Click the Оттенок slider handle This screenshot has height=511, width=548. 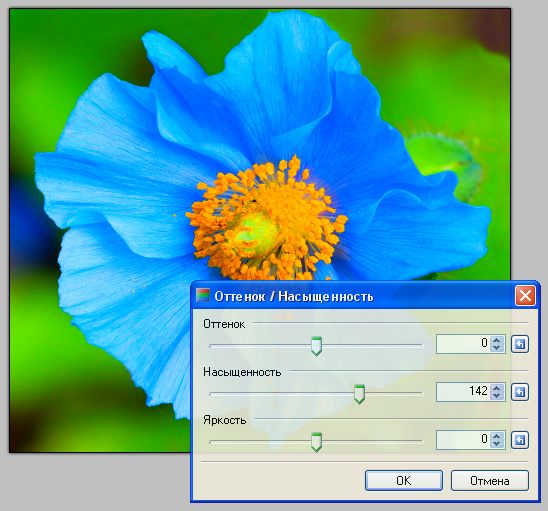tap(316, 346)
